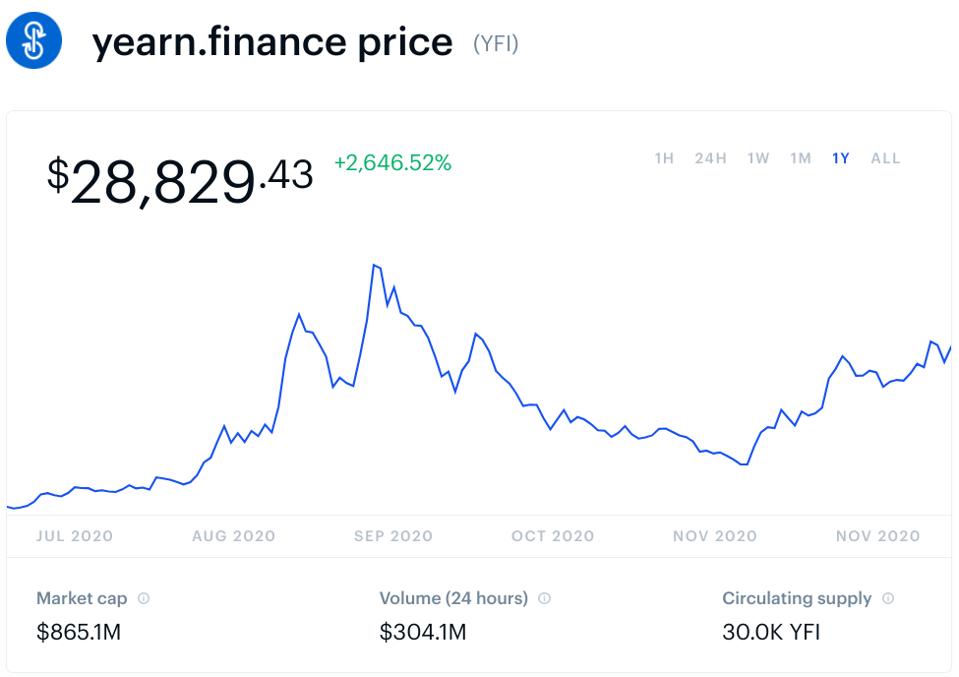Viewport: 959px width, 677px height.
Task: Open the Volume (24 hours) info tooltip icon
Action: 545,599
